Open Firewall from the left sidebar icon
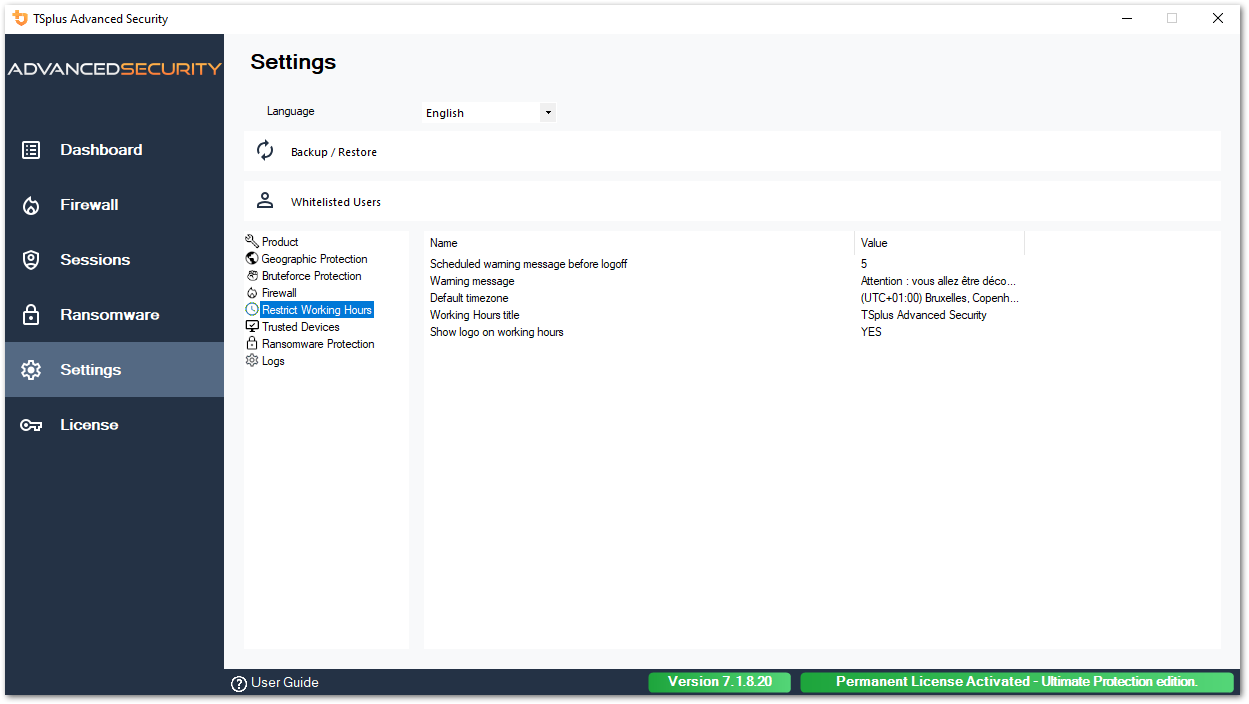1249x704 pixels. click(31, 204)
